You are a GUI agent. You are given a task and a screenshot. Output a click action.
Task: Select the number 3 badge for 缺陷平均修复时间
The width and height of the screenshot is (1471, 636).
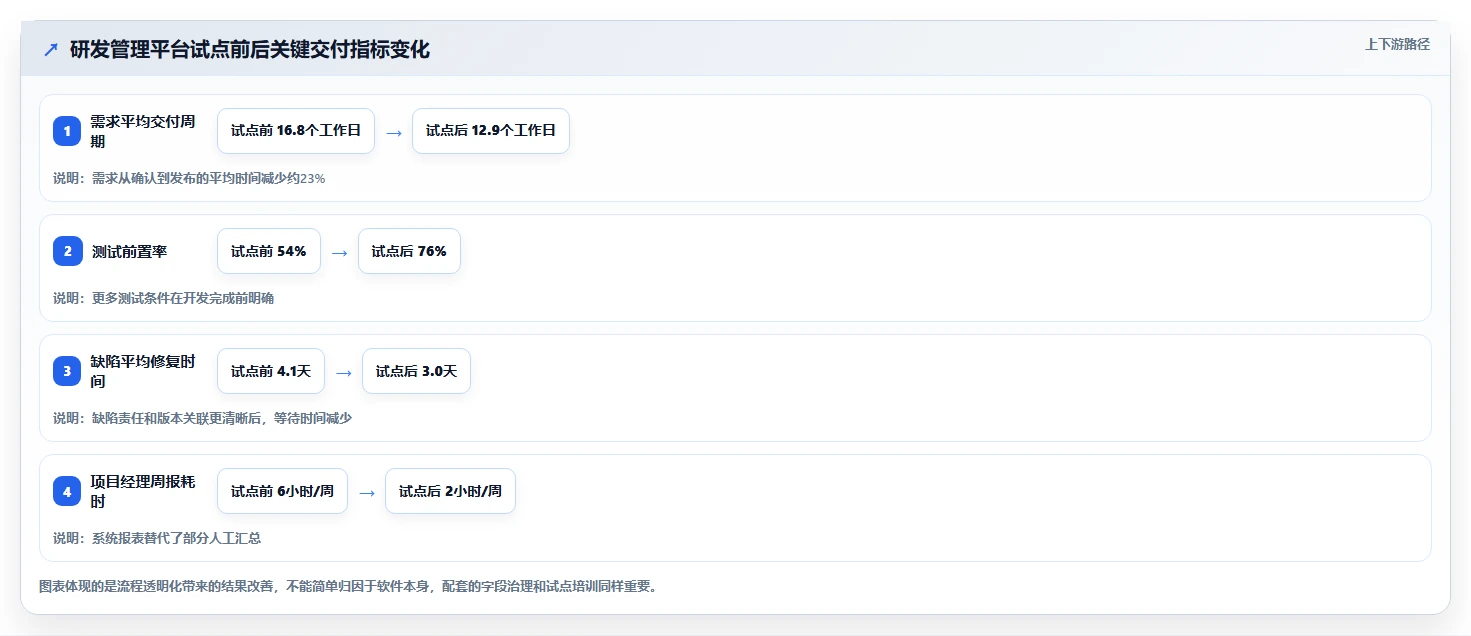[x=67, y=371]
